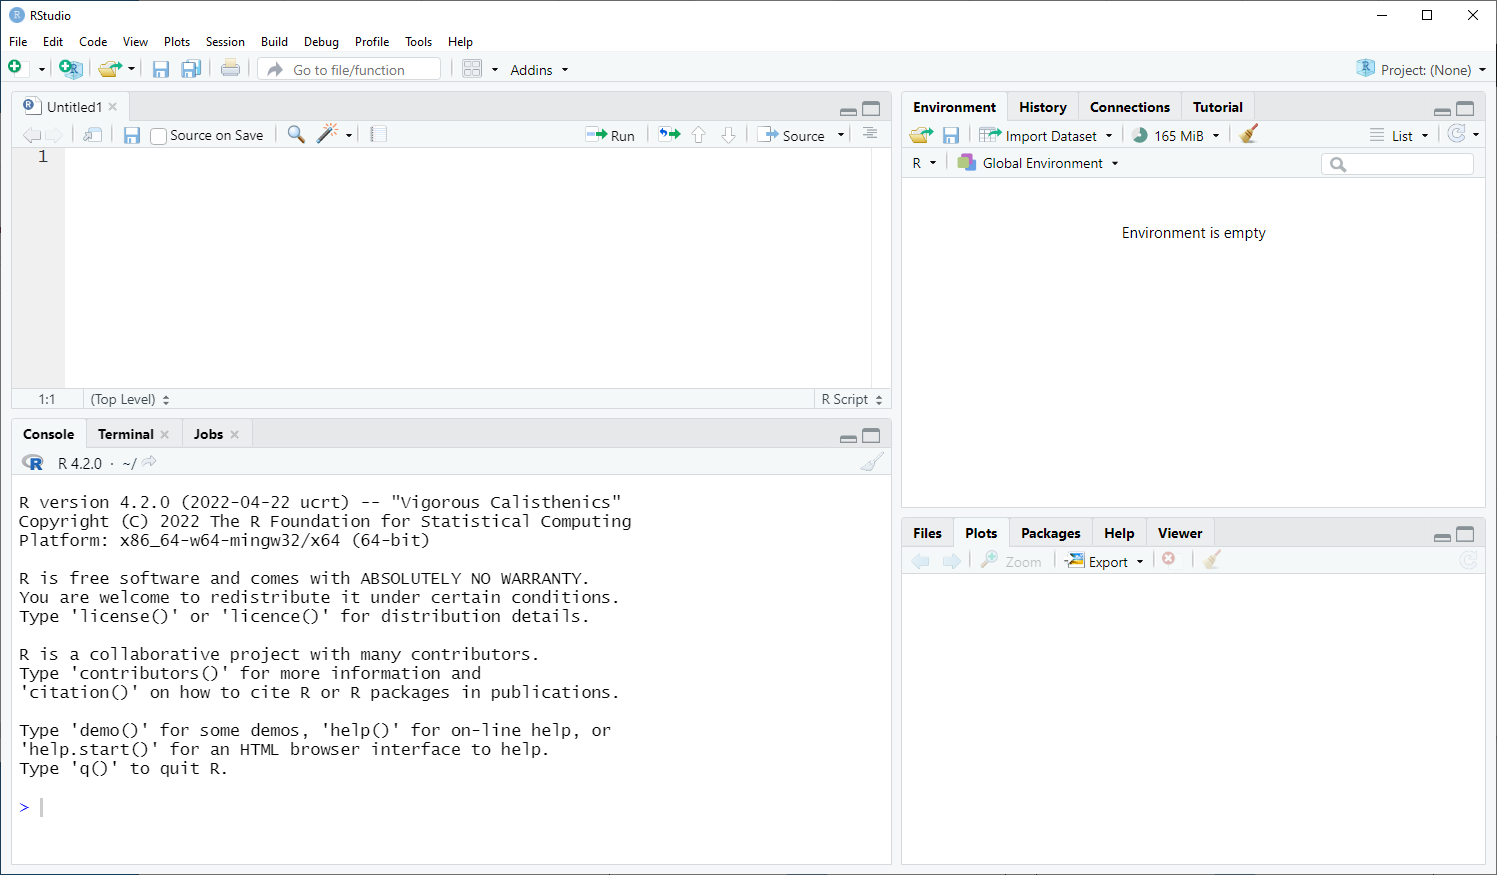Switch to the Packages tab
Screen dimensions: 1497x875
coord(1050,533)
